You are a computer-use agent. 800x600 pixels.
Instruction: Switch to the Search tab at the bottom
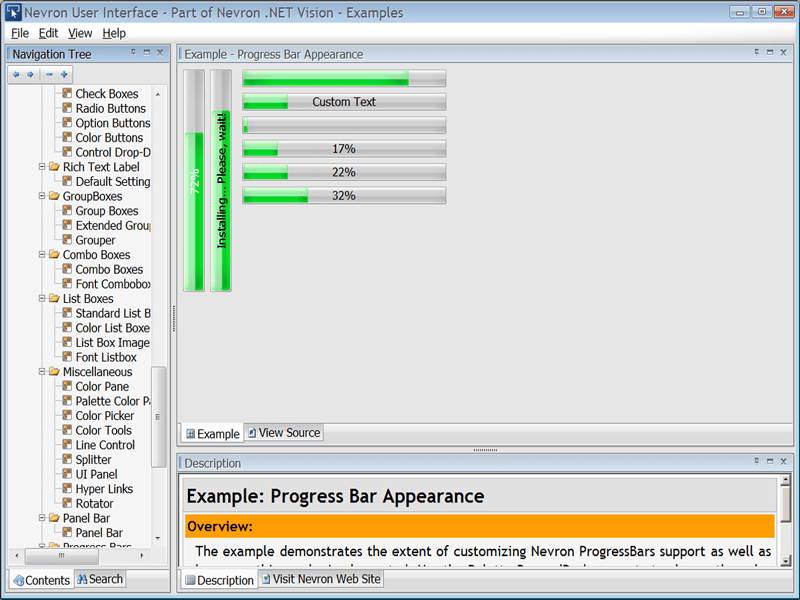(x=99, y=579)
